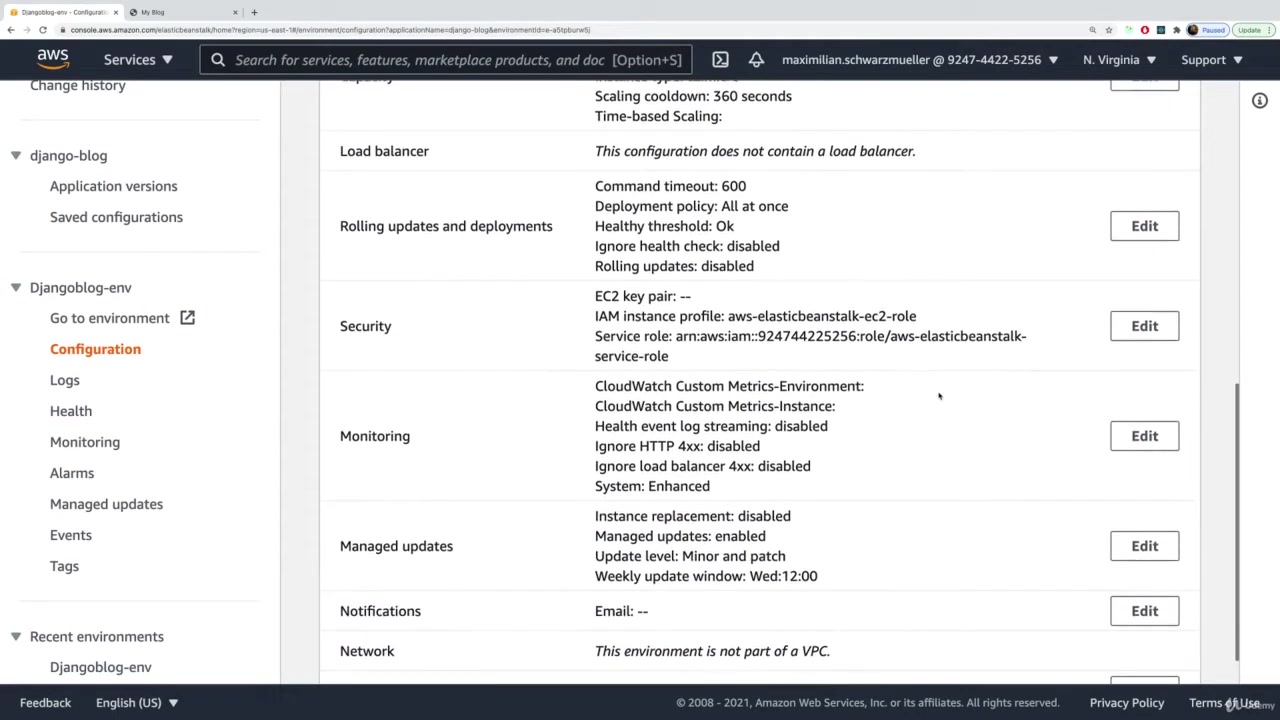Open the N. Virginia region dropdown
1280x720 pixels.
point(1119,60)
